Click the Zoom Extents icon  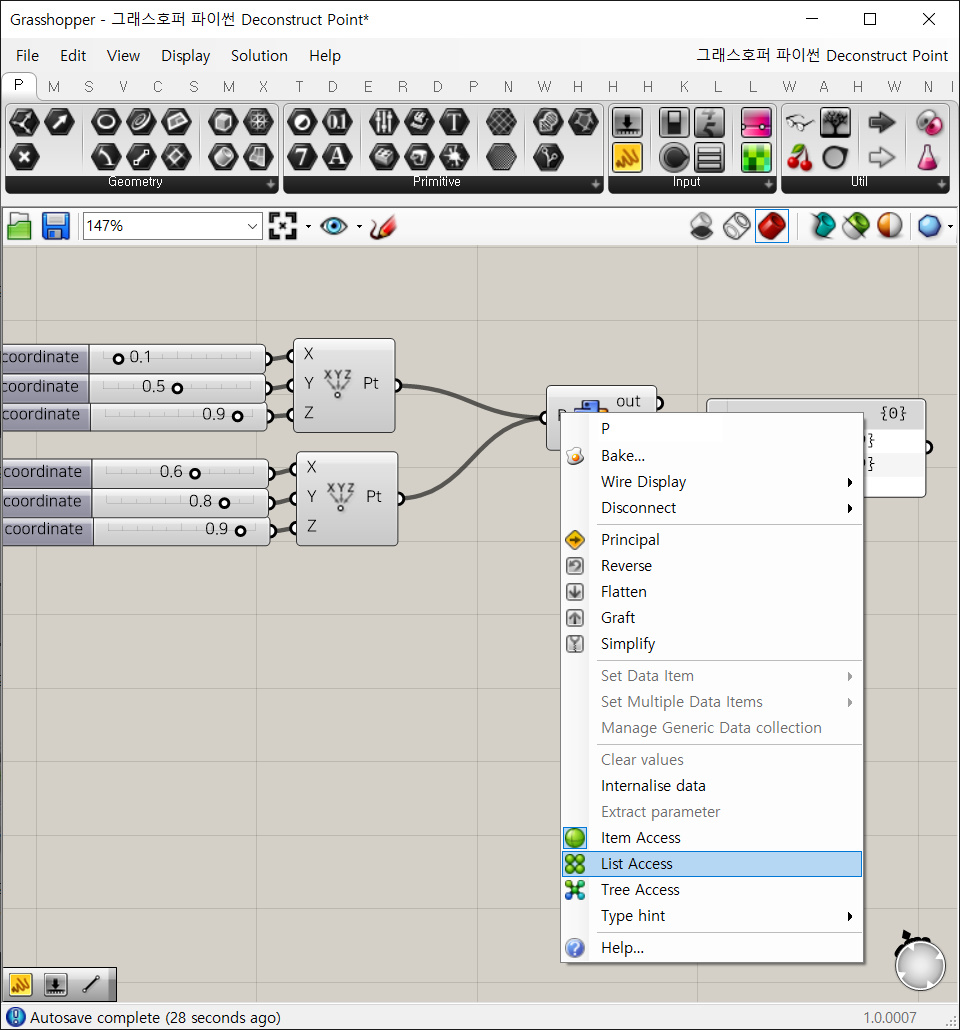point(283,227)
